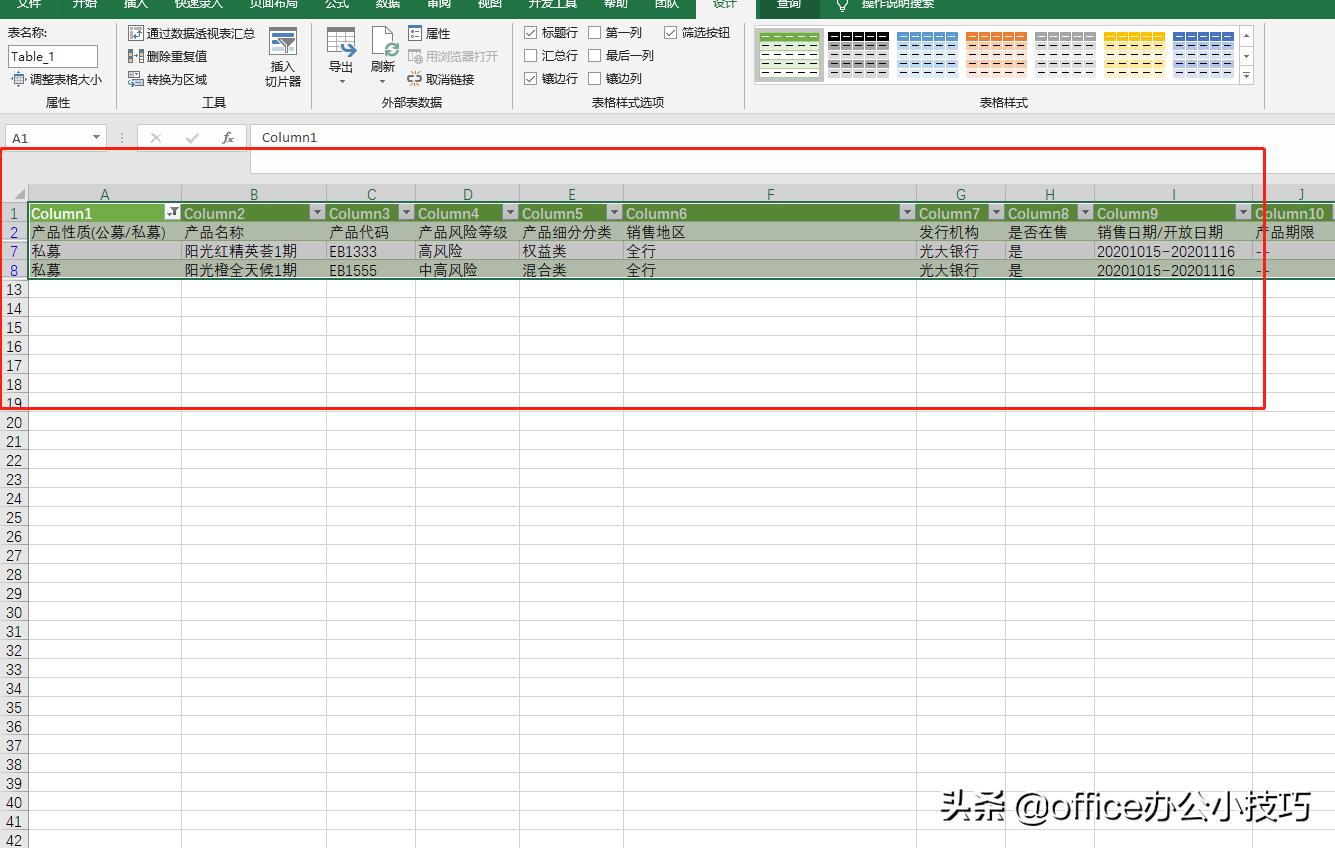Open the Column6 filter dropdown
This screenshot has width=1335, height=848.
point(908,212)
